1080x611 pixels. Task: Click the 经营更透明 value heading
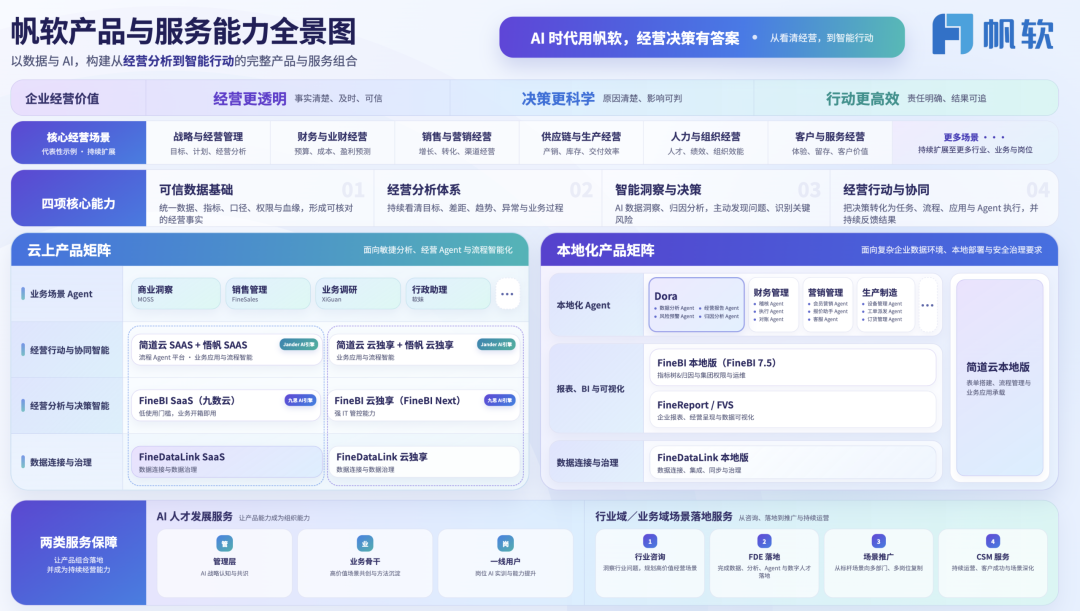[x=250, y=99]
